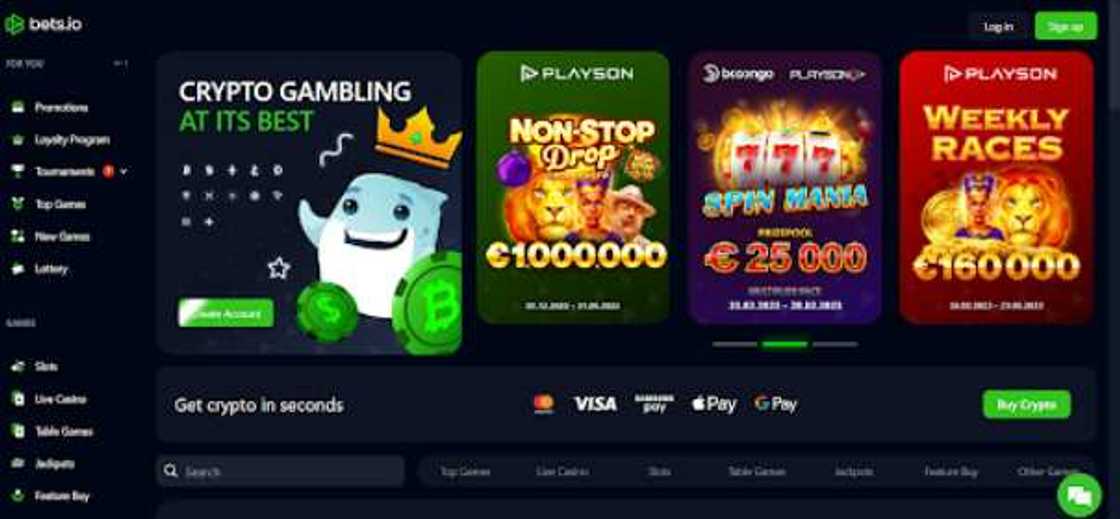The height and width of the screenshot is (519, 1120).
Task: Open the Live Casino card icon
Action: (x=18, y=399)
